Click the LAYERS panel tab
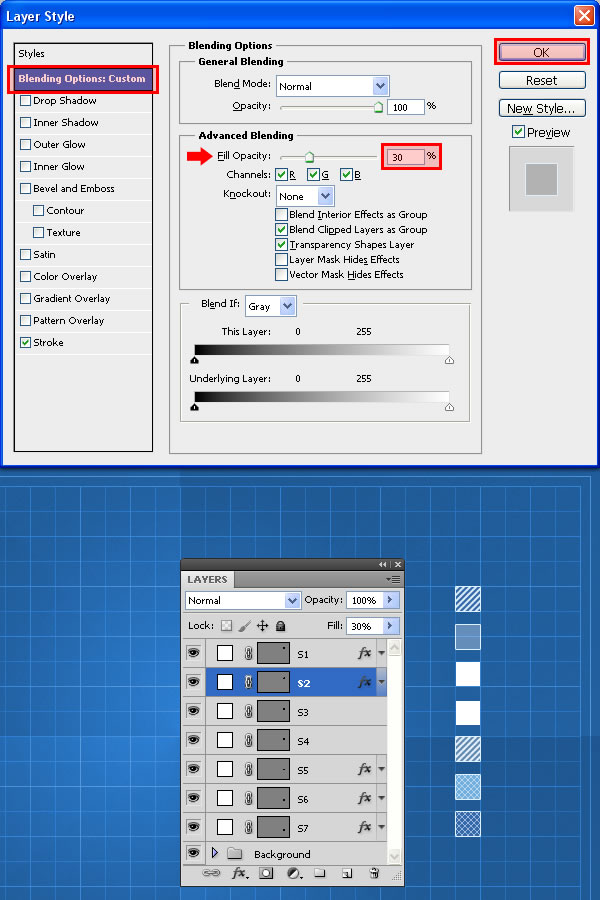 [x=207, y=580]
